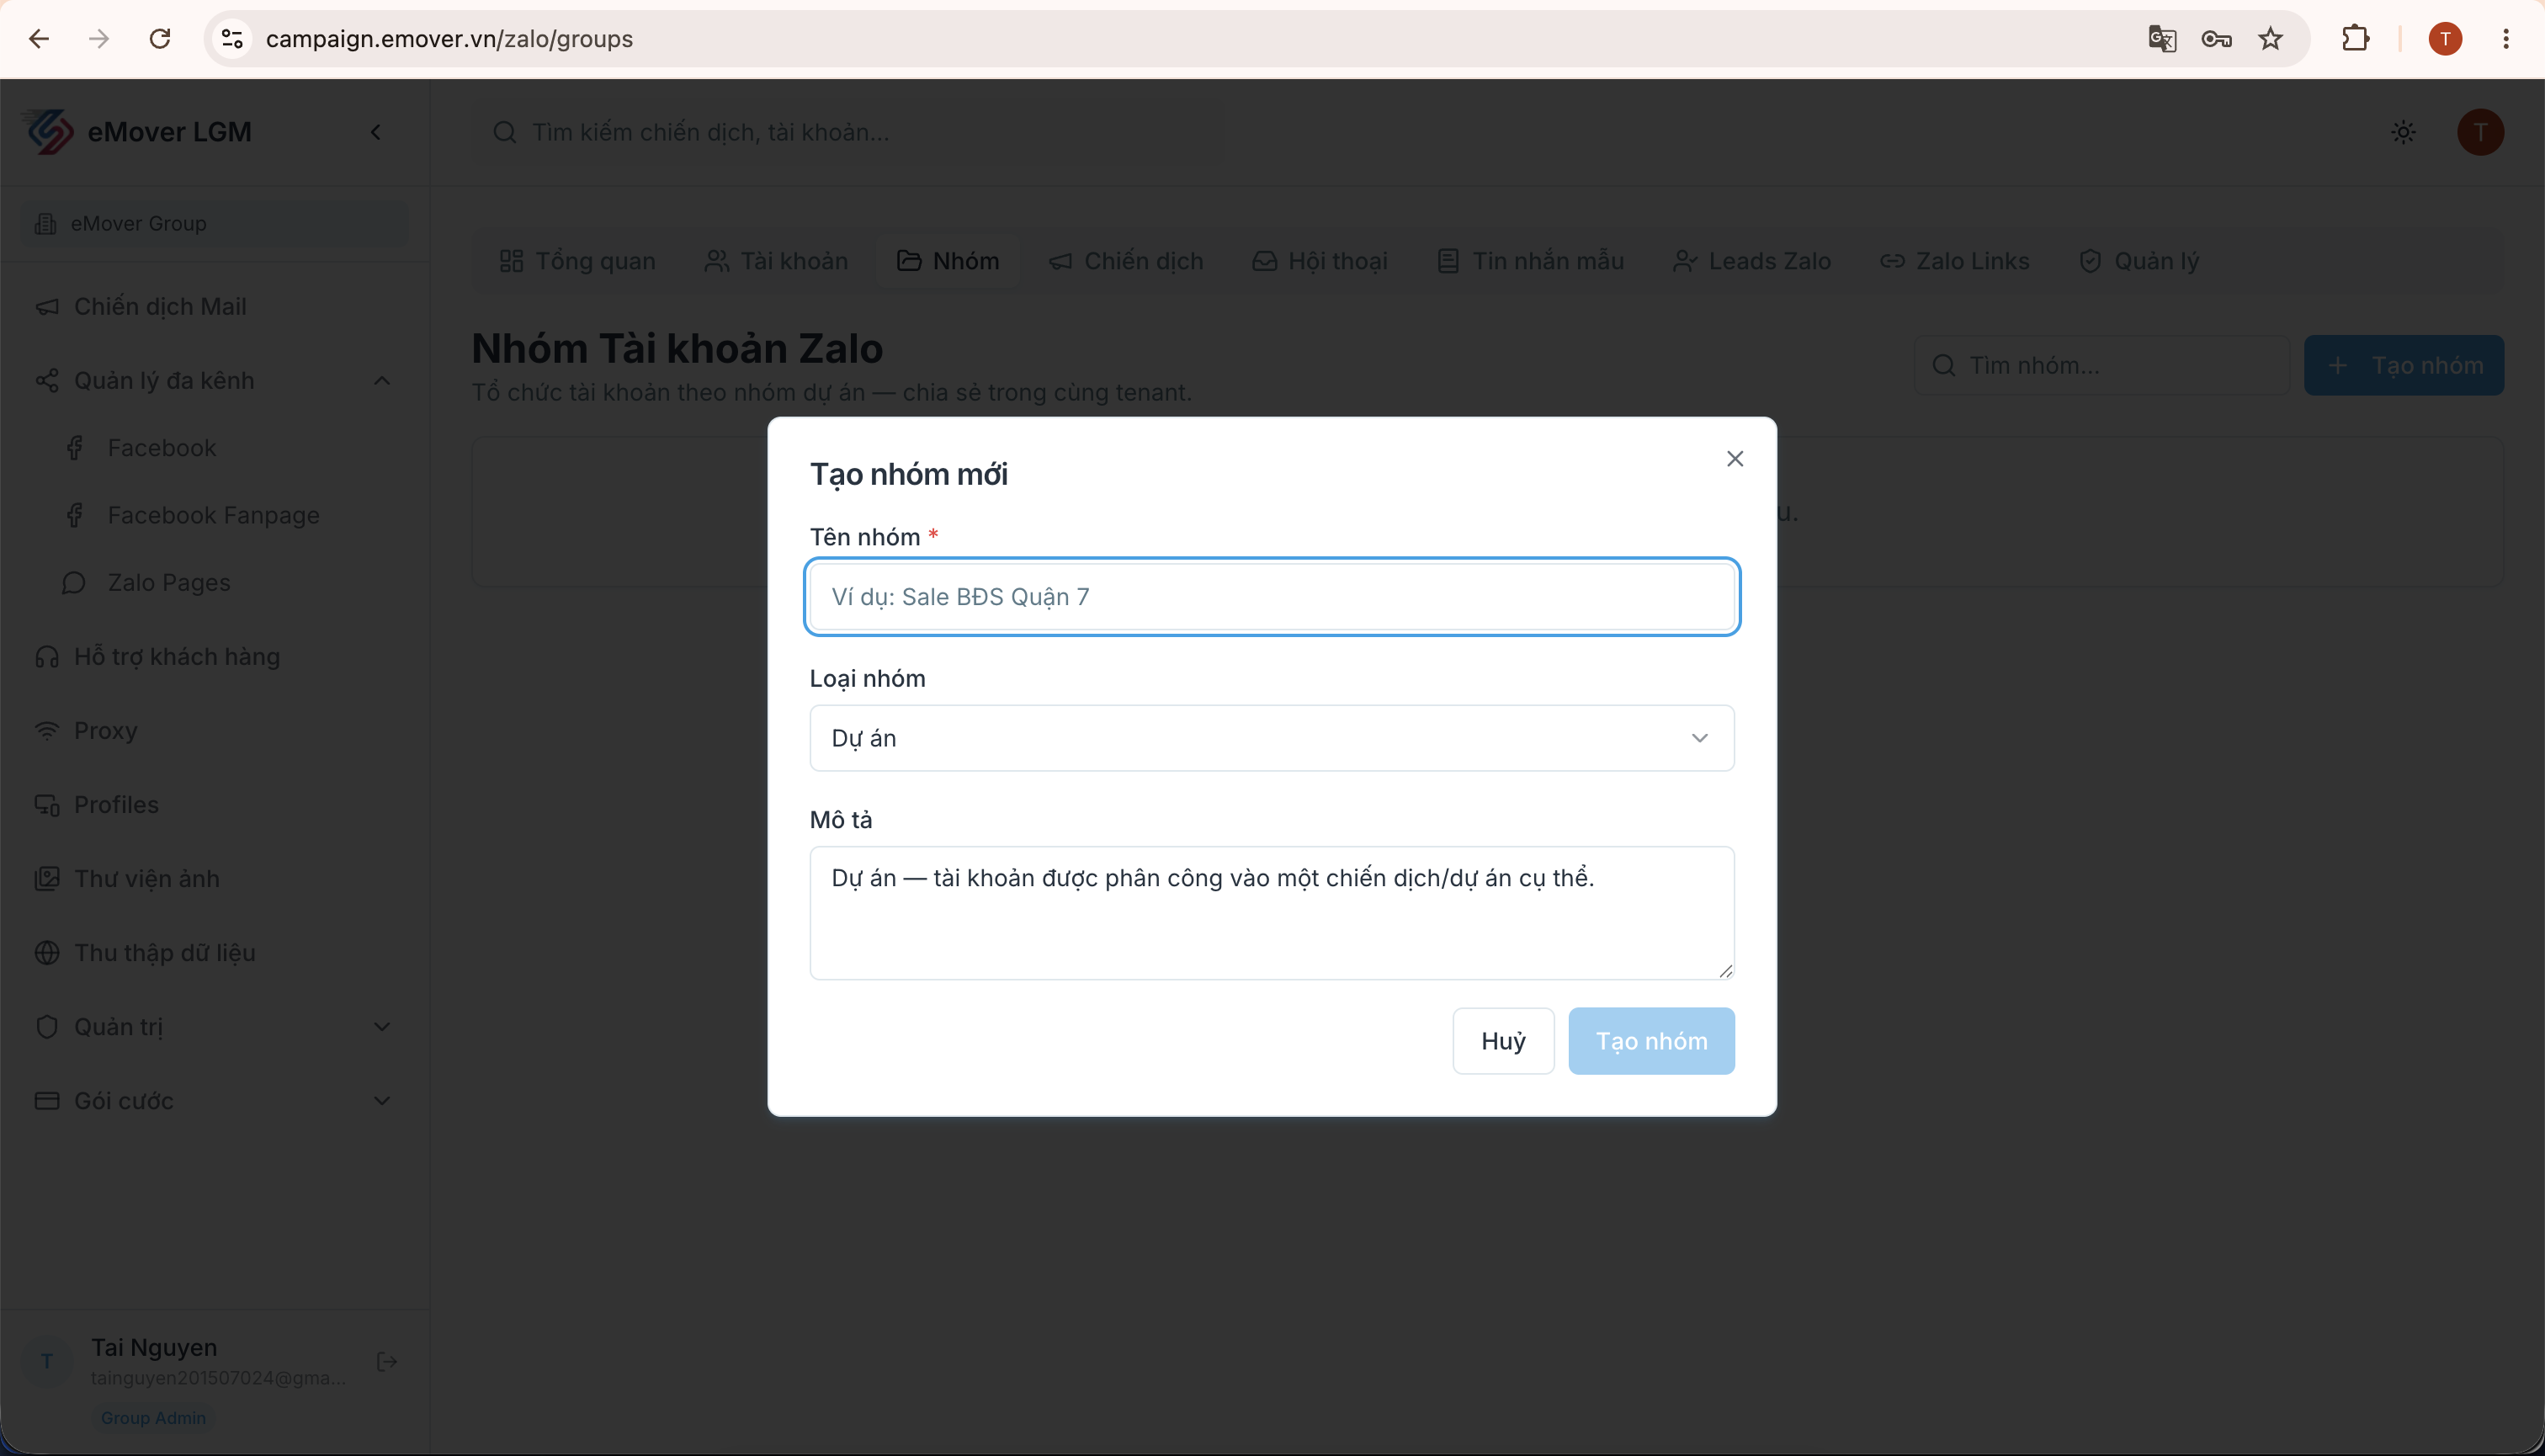Click the Chiến dịch Mail megaphone icon
Screen dimensions: 2545x1456
click(x=47, y=307)
